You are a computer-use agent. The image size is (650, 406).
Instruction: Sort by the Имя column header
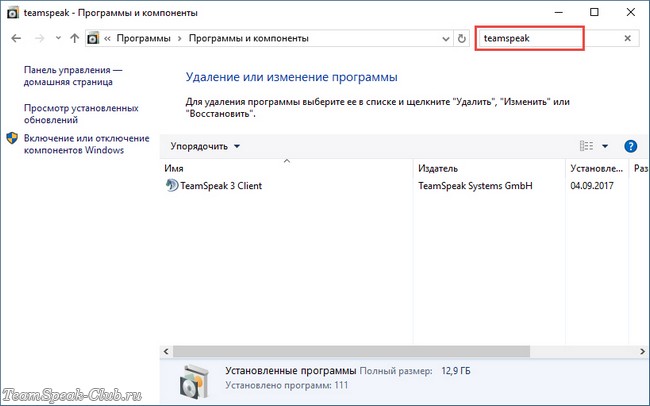(286, 168)
